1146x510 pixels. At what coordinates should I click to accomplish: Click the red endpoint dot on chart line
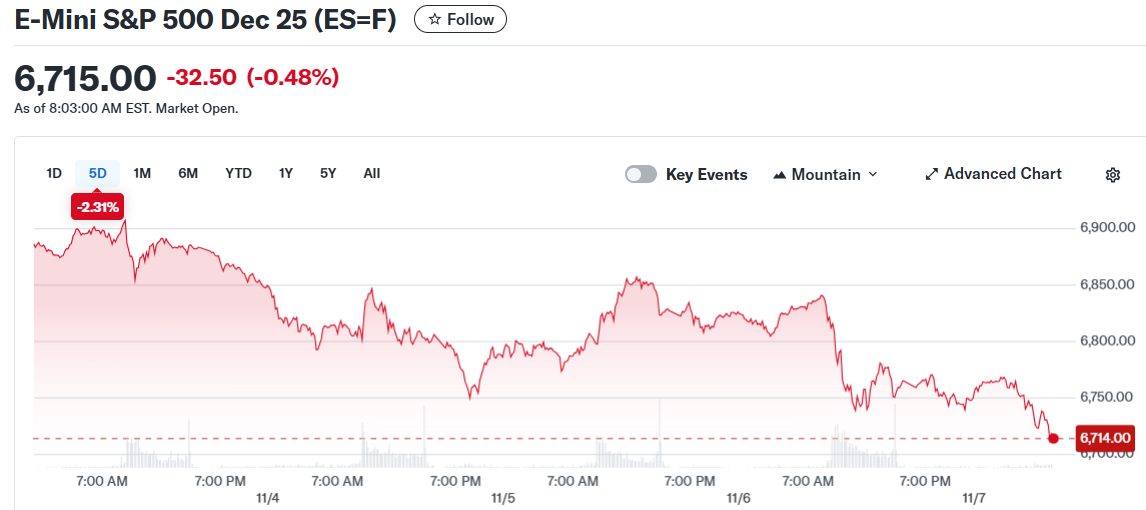pos(1053,438)
